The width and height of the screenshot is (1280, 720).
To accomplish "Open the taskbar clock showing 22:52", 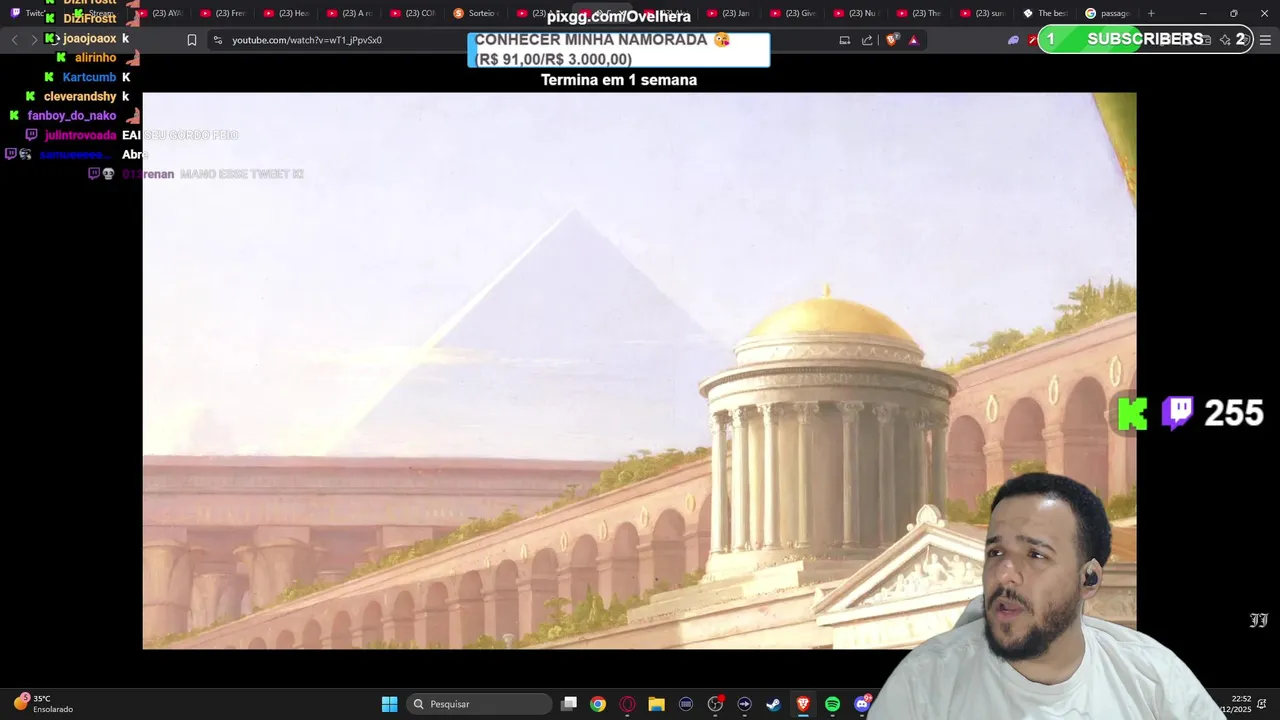I will click(x=1240, y=704).
